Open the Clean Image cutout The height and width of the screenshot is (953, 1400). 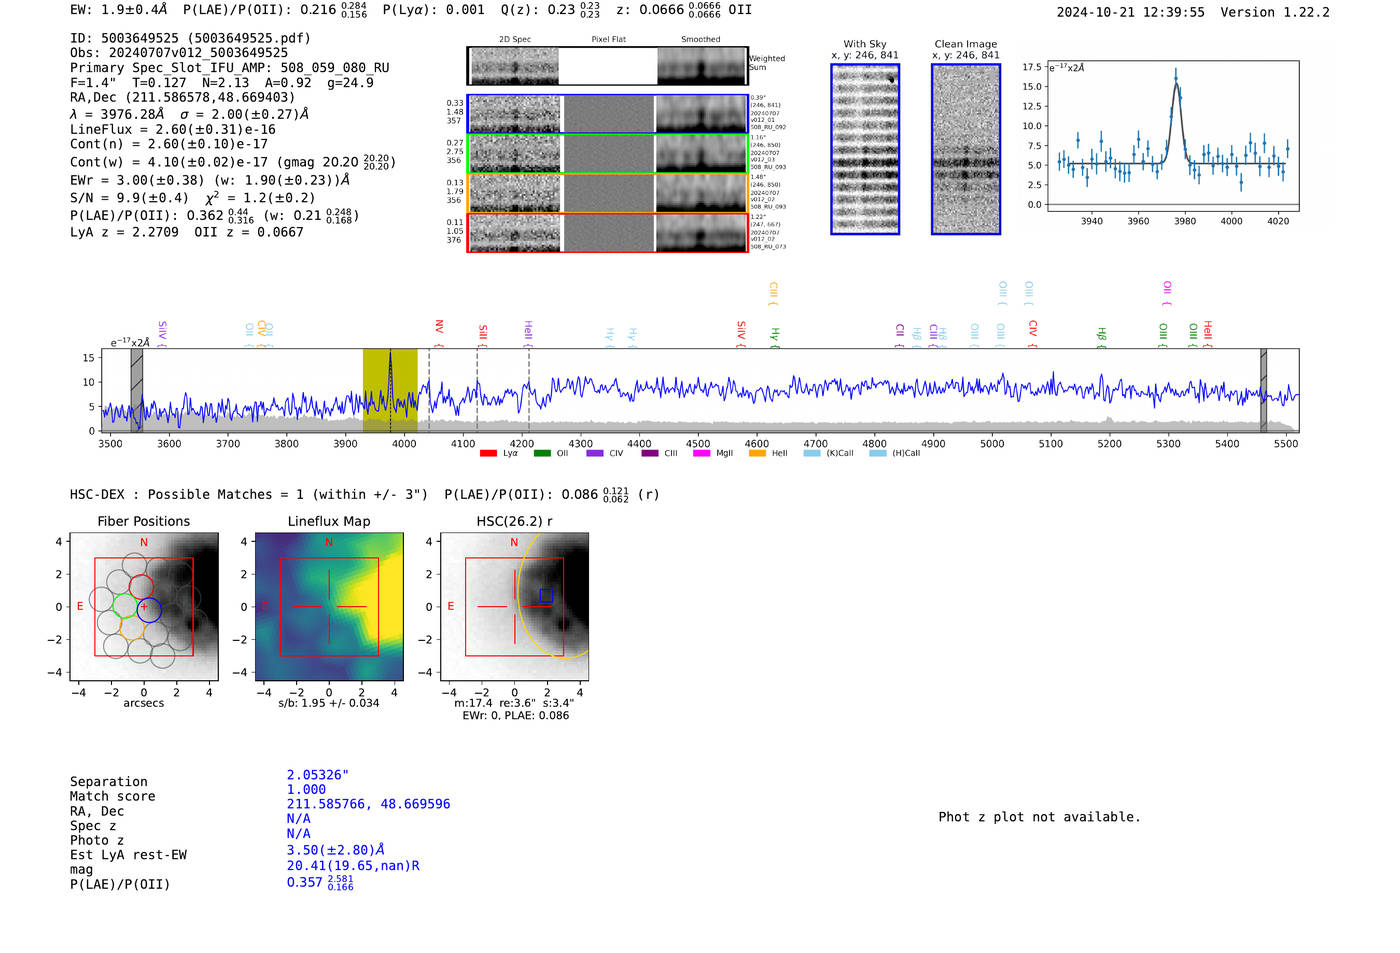pyautogui.click(x=966, y=150)
